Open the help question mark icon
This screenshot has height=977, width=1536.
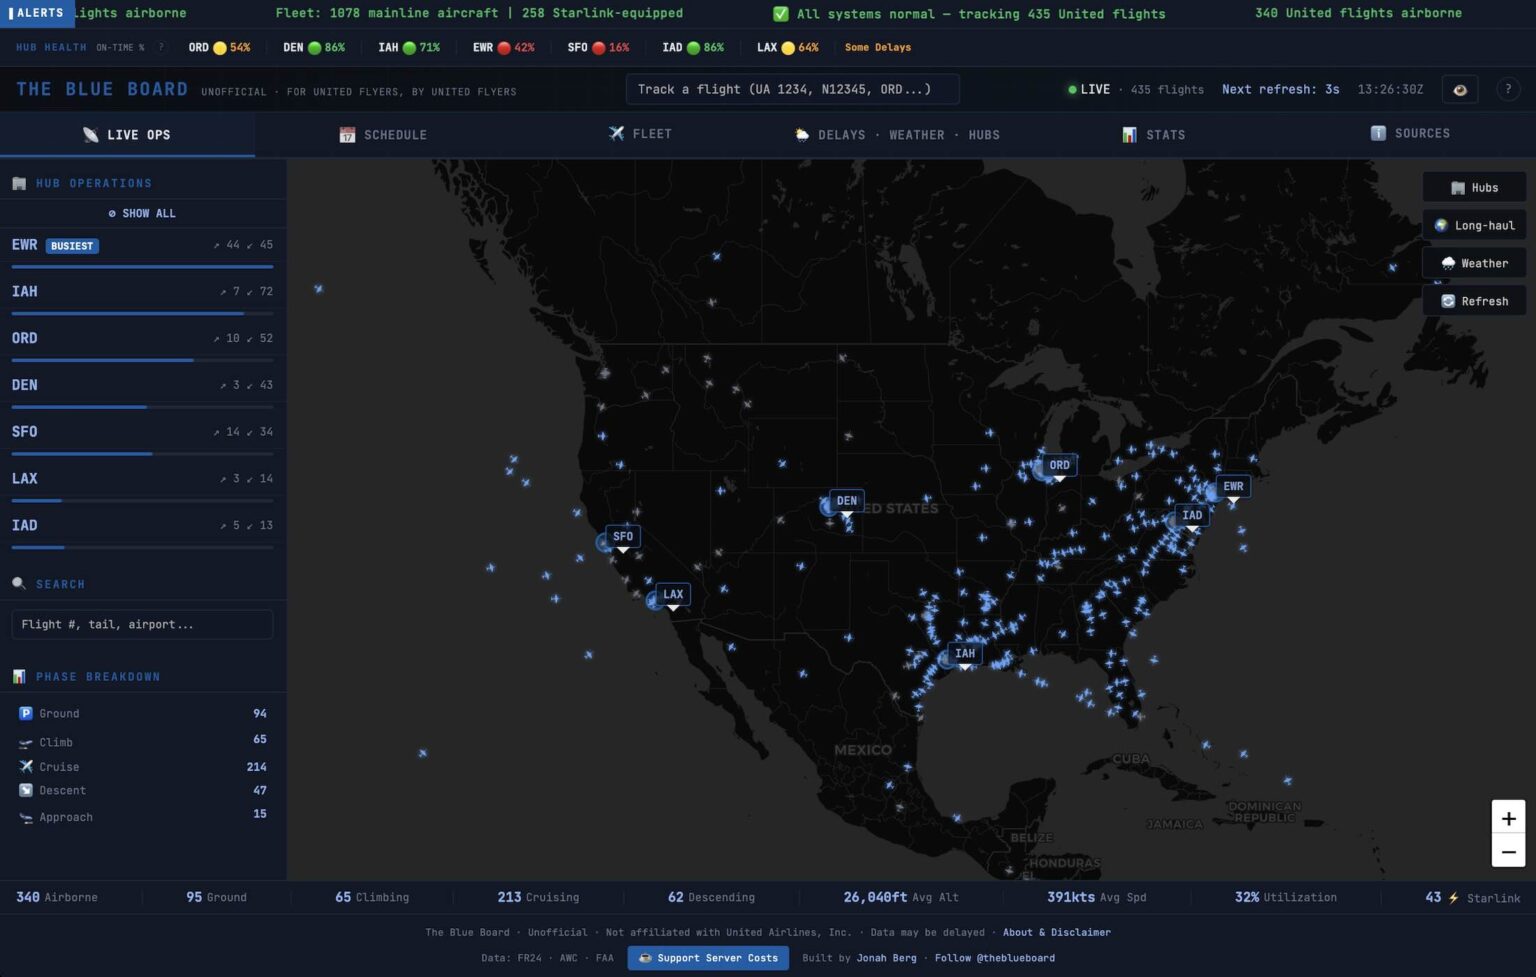[x=1508, y=90]
